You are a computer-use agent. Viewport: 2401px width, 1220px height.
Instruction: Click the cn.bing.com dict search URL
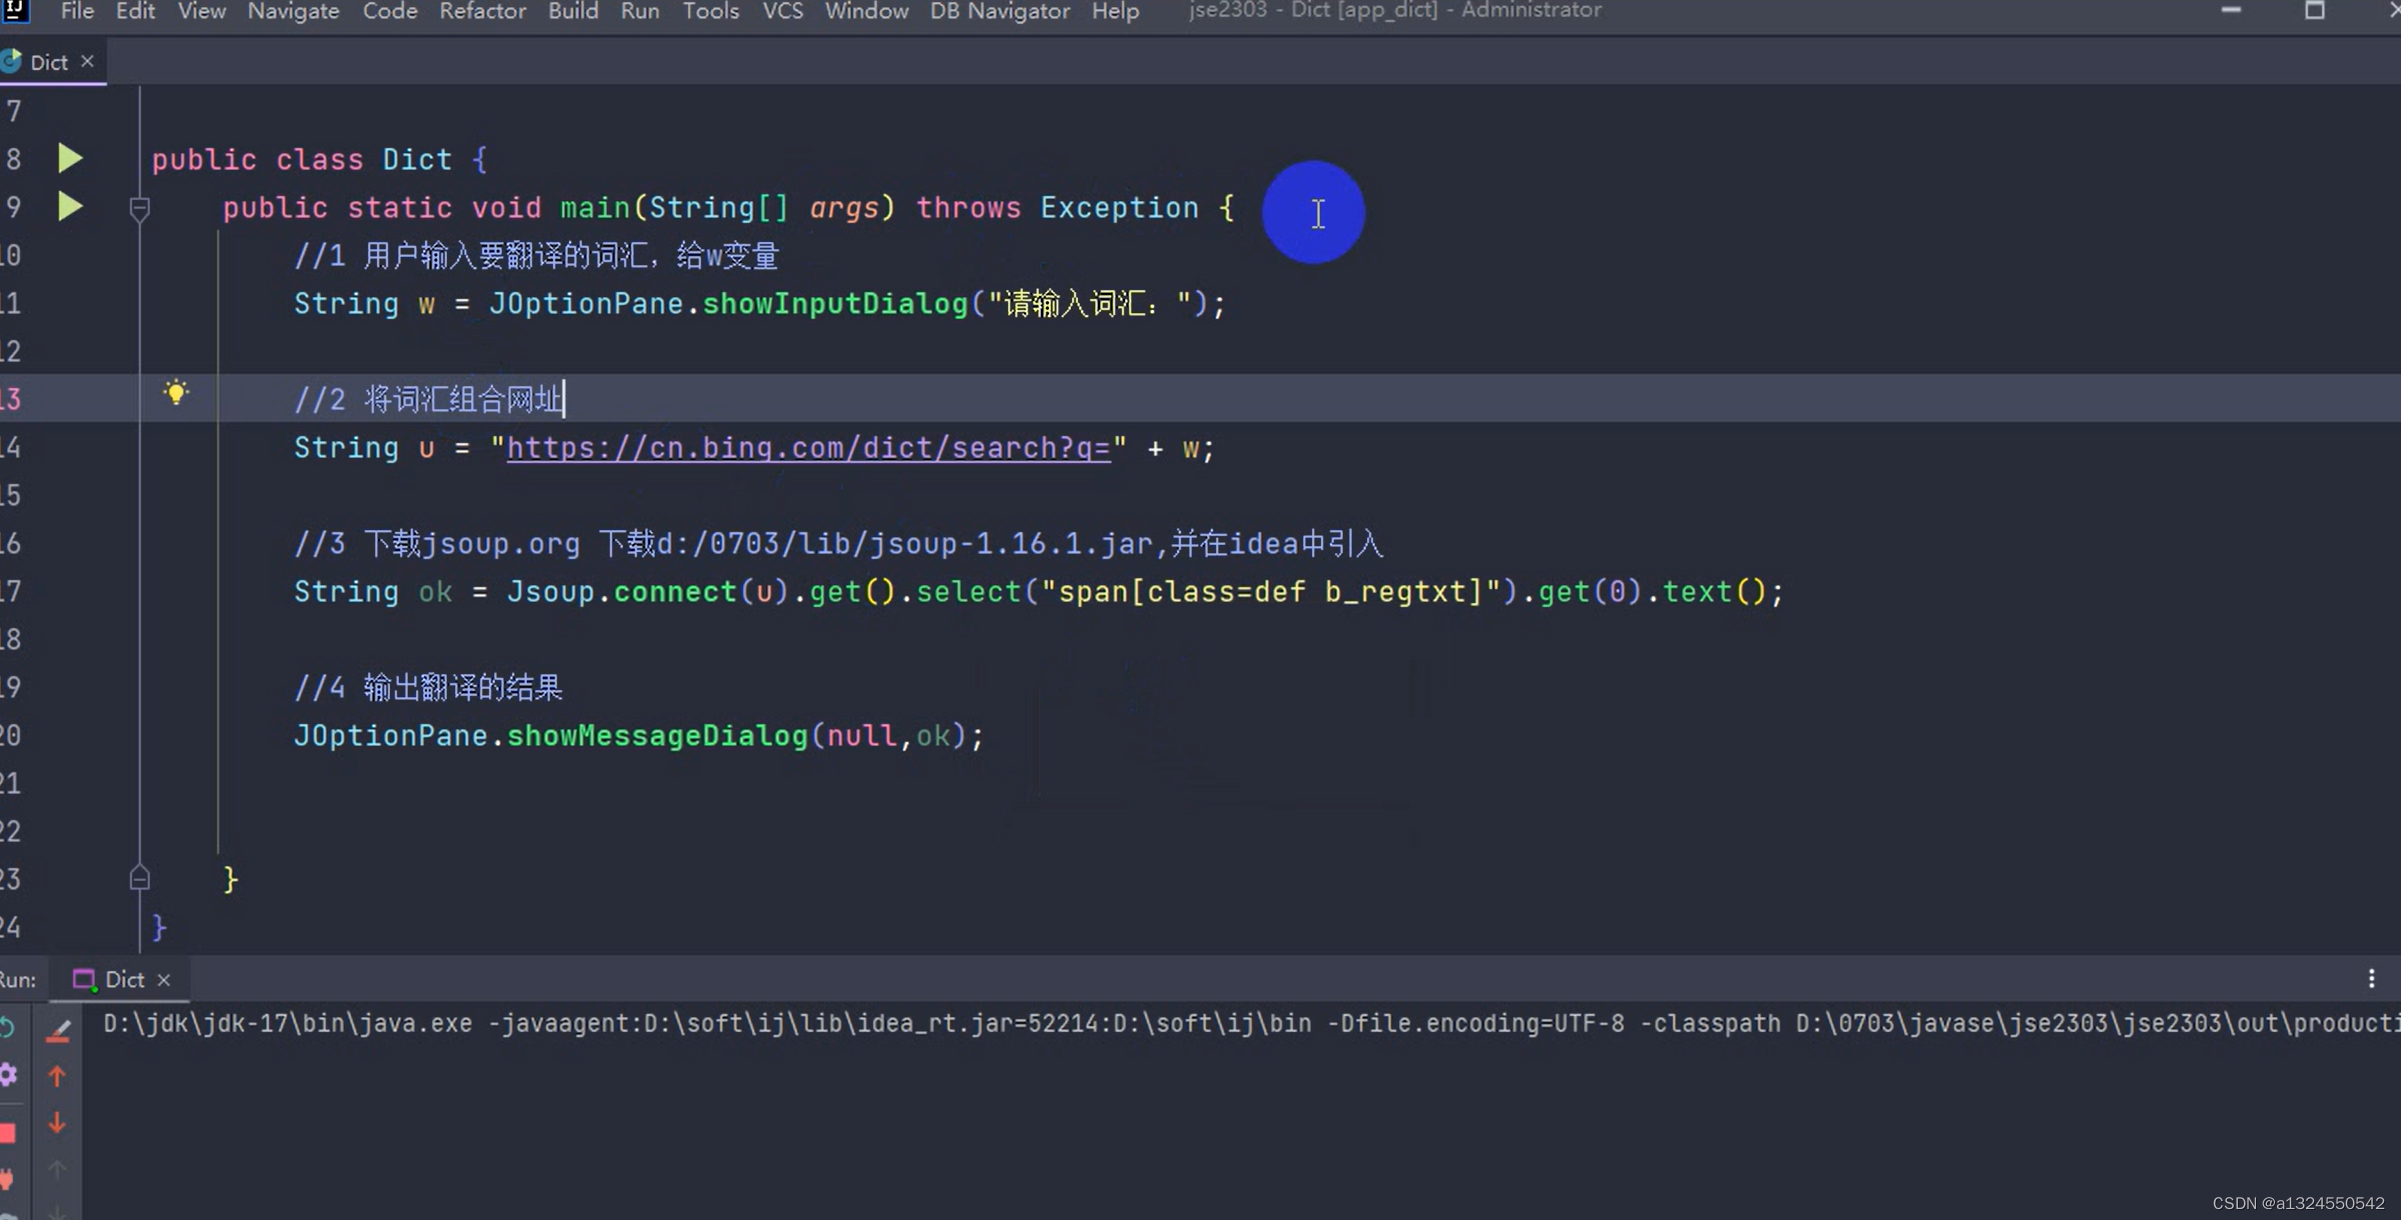pos(808,447)
